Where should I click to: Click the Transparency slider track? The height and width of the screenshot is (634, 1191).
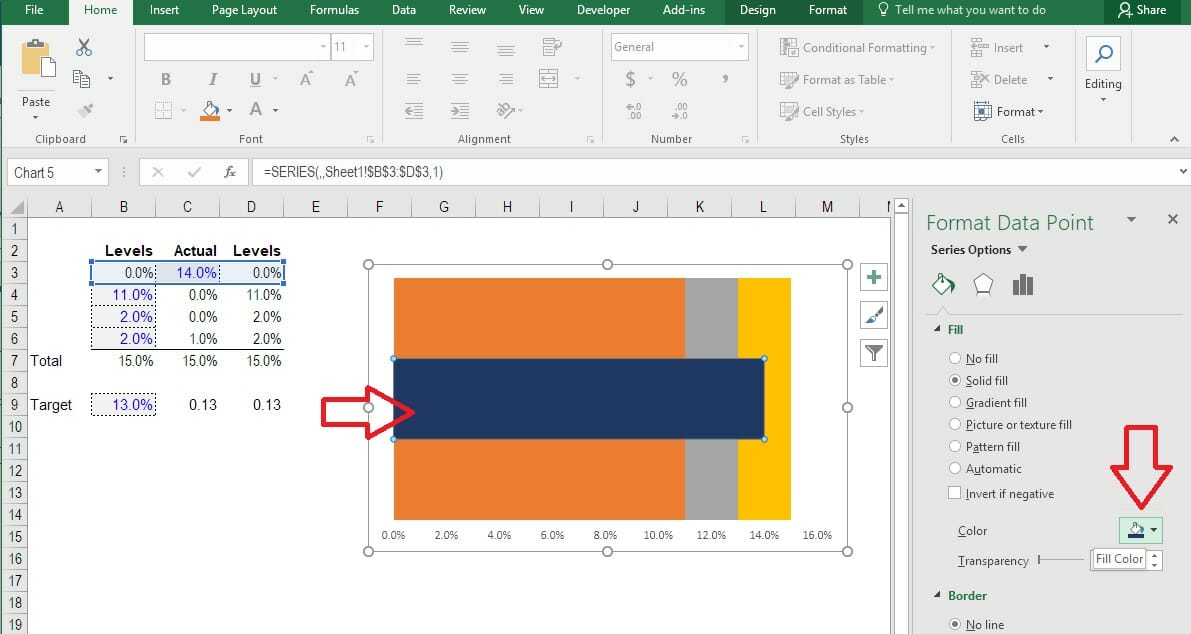(x=1061, y=560)
